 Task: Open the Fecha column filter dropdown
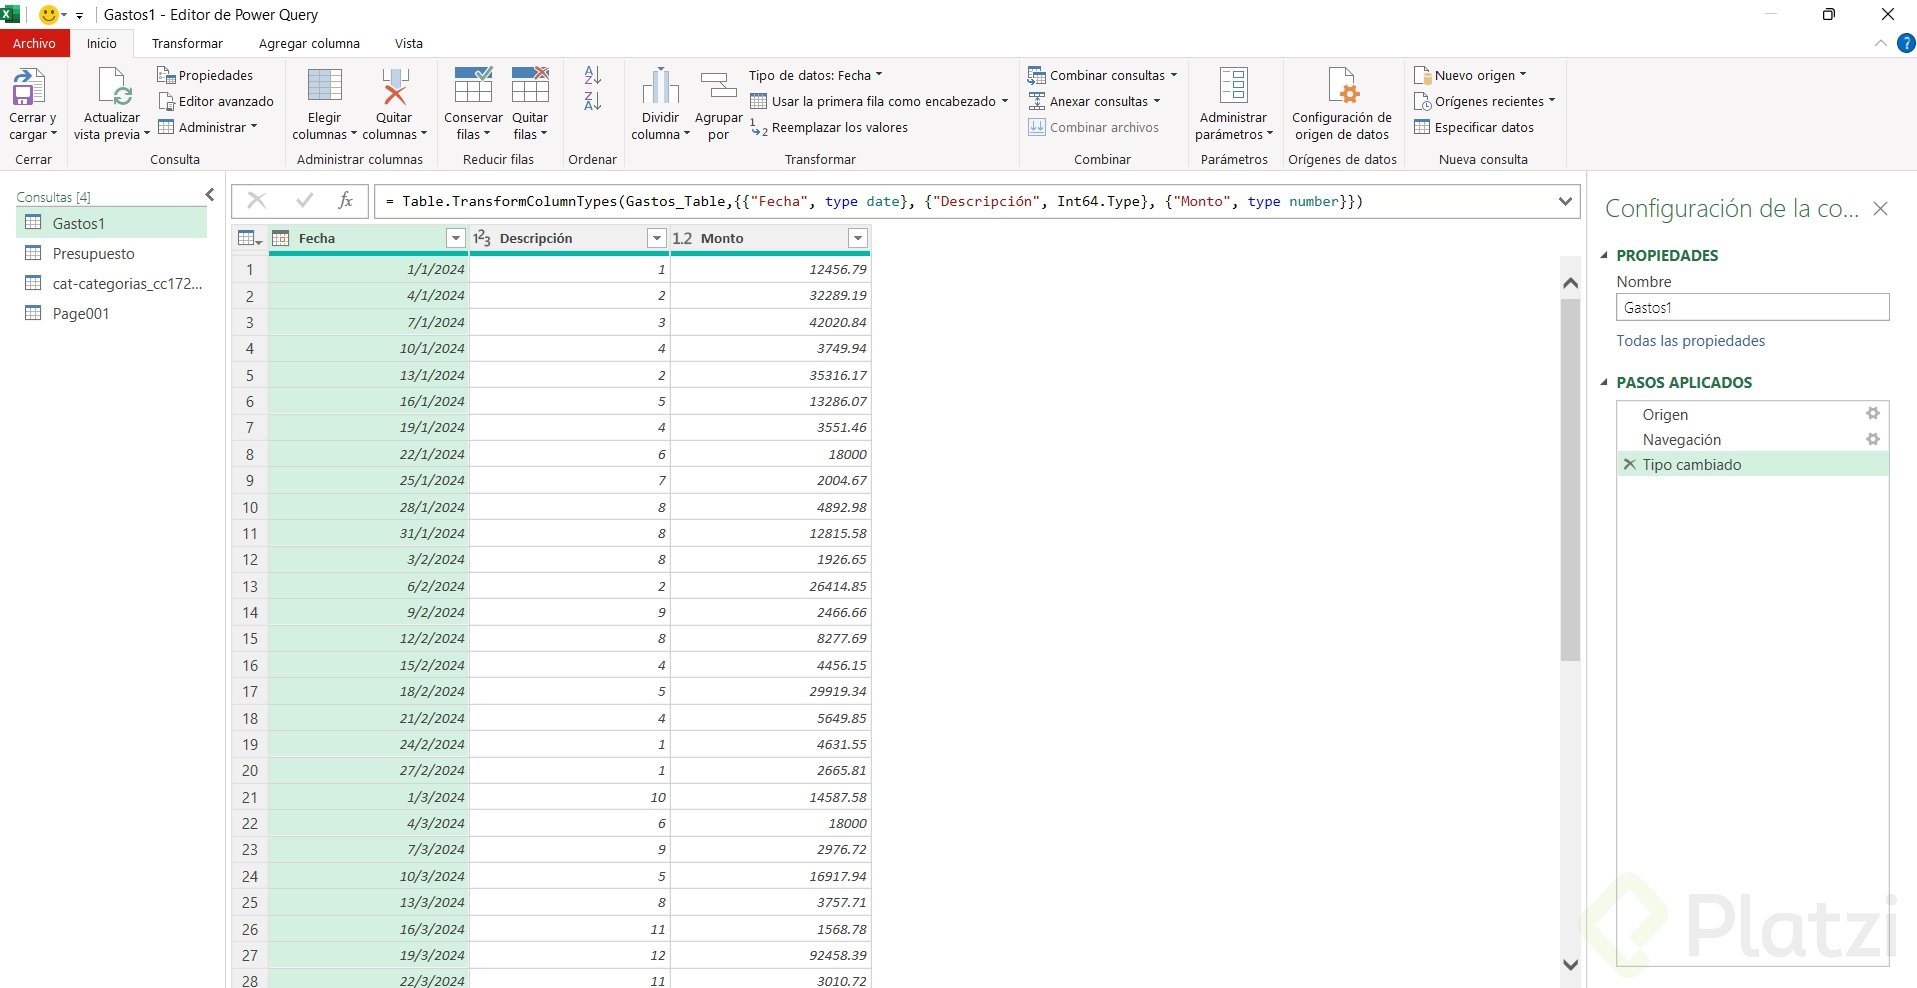coord(456,238)
